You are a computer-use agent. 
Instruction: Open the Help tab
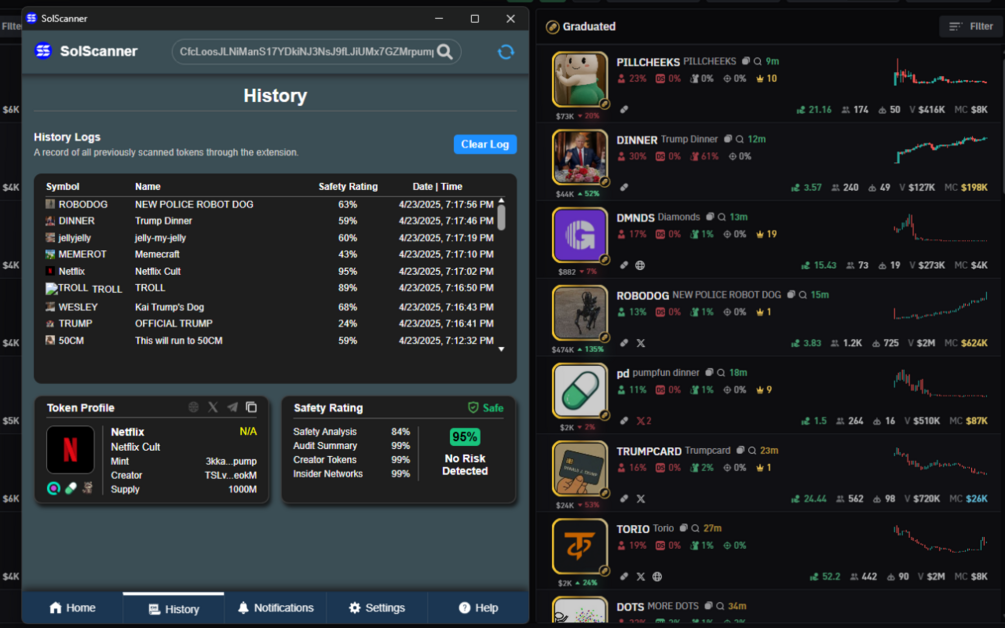click(478, 607)
